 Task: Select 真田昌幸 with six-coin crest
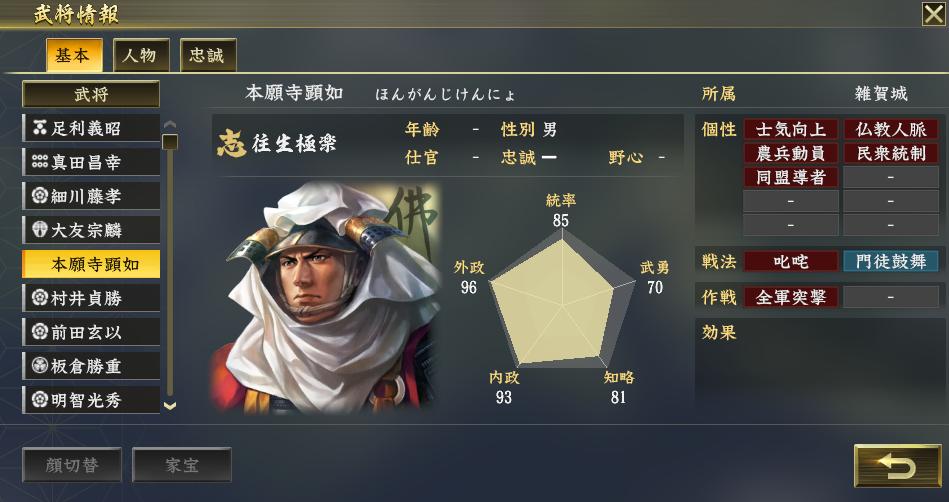click(x=91, y=162)
